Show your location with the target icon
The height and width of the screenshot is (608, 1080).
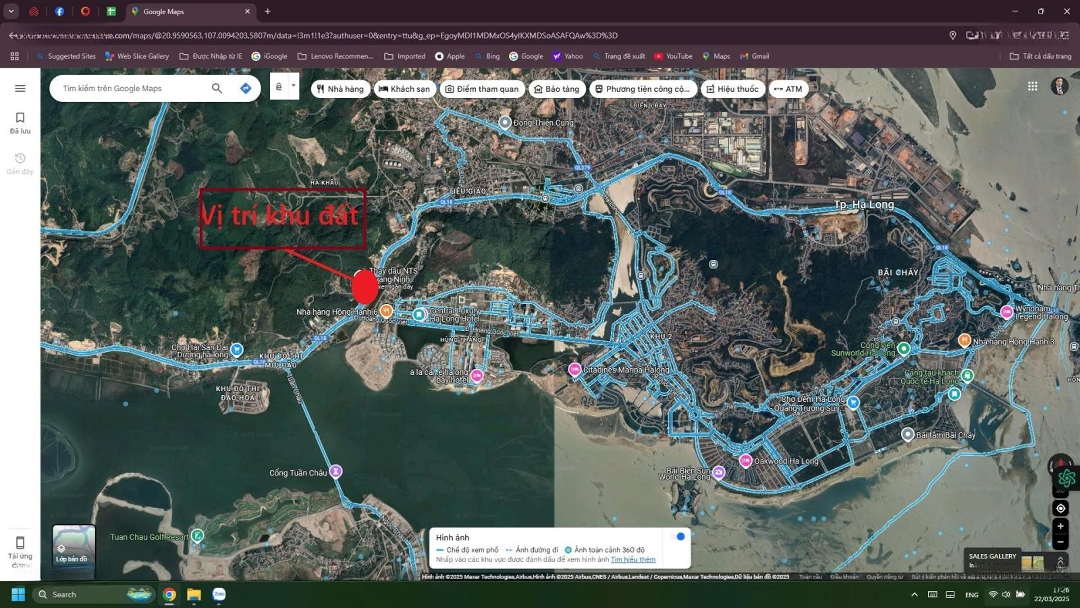point(1061,508)
